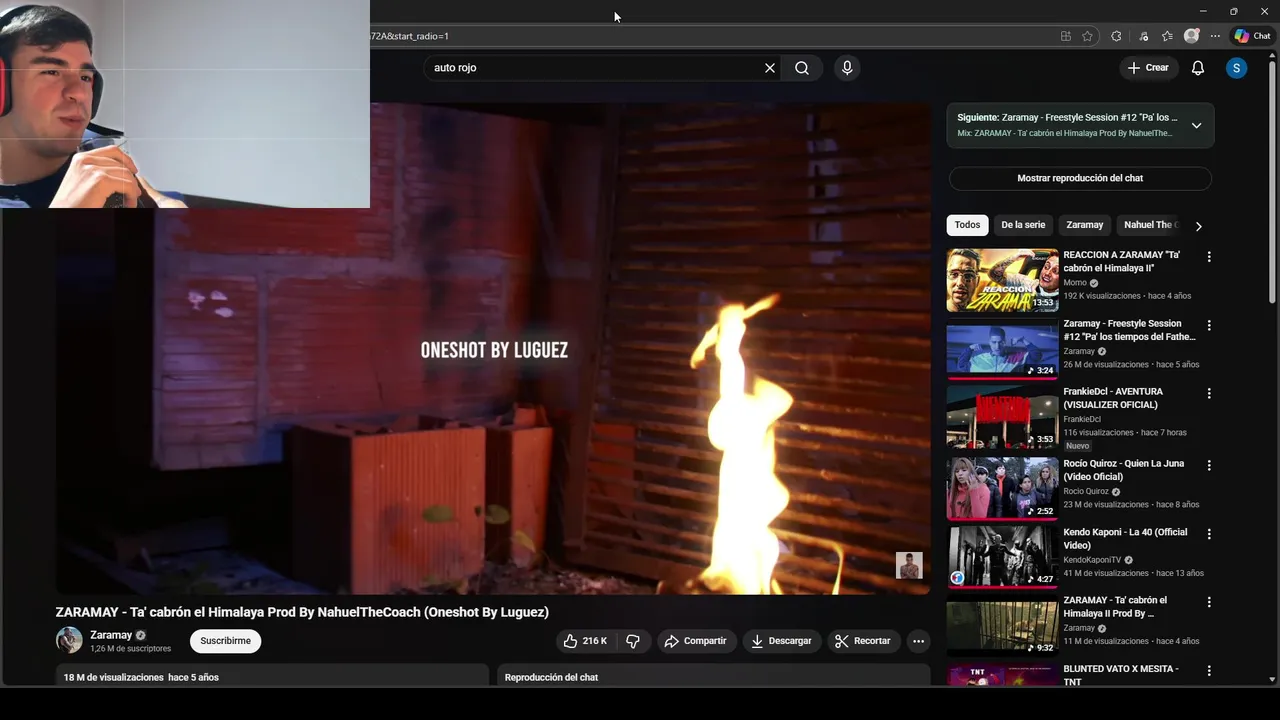
Task: Open Zaramay channel name link
Action: point(111,635)
